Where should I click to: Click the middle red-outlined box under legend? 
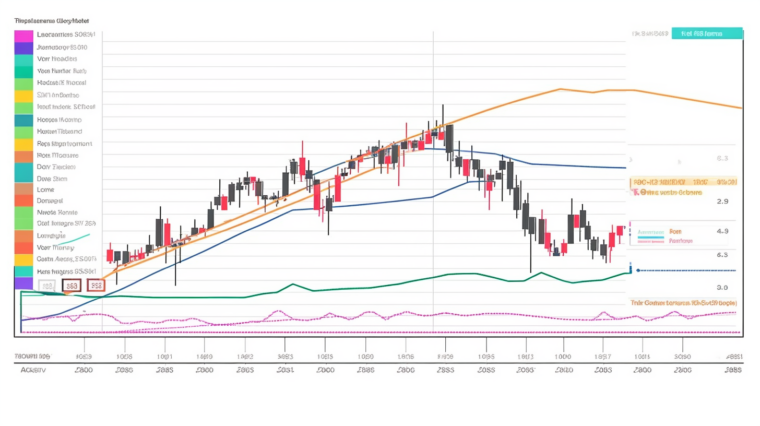click(x=71, y=285)
